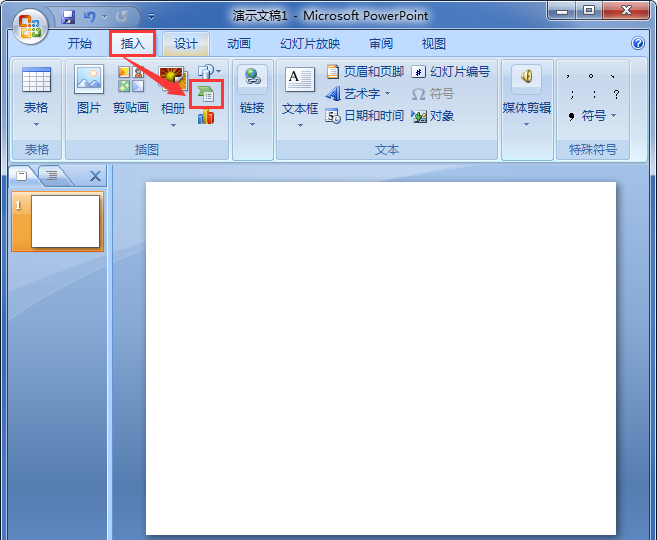
Task: Go to the 动画 tab
Action: tap(239, 44)
